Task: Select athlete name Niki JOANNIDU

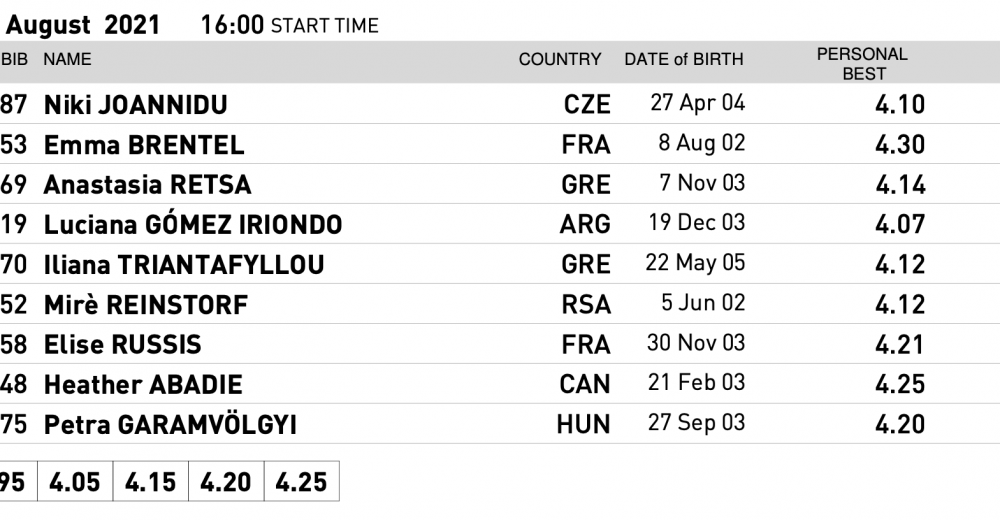Action: click(x=135, y=105)
